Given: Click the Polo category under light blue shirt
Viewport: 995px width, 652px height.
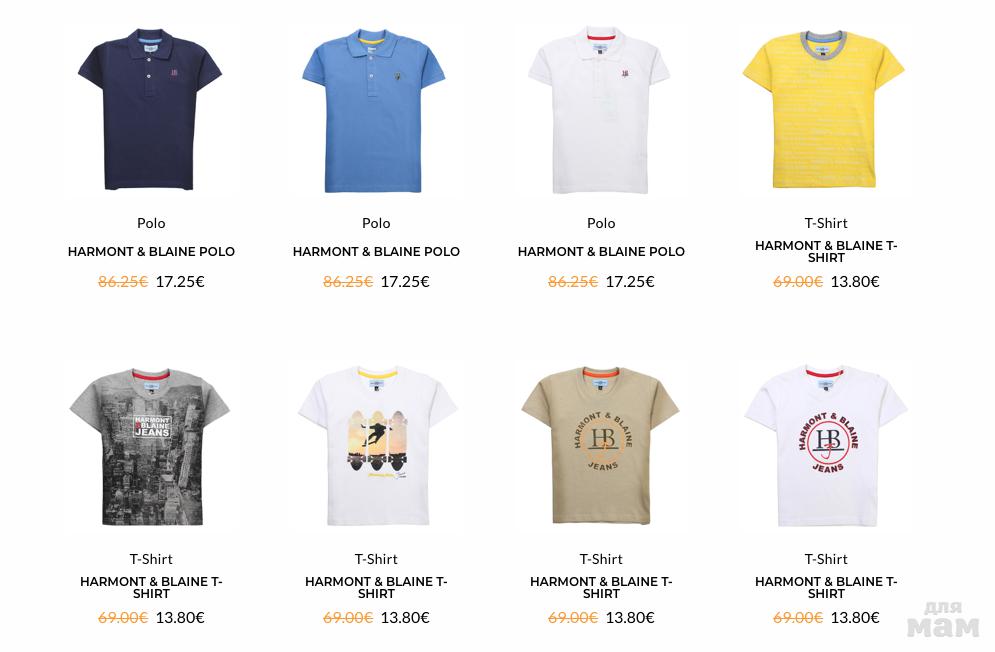Looking at the screenshot, I should pos(376,223).
